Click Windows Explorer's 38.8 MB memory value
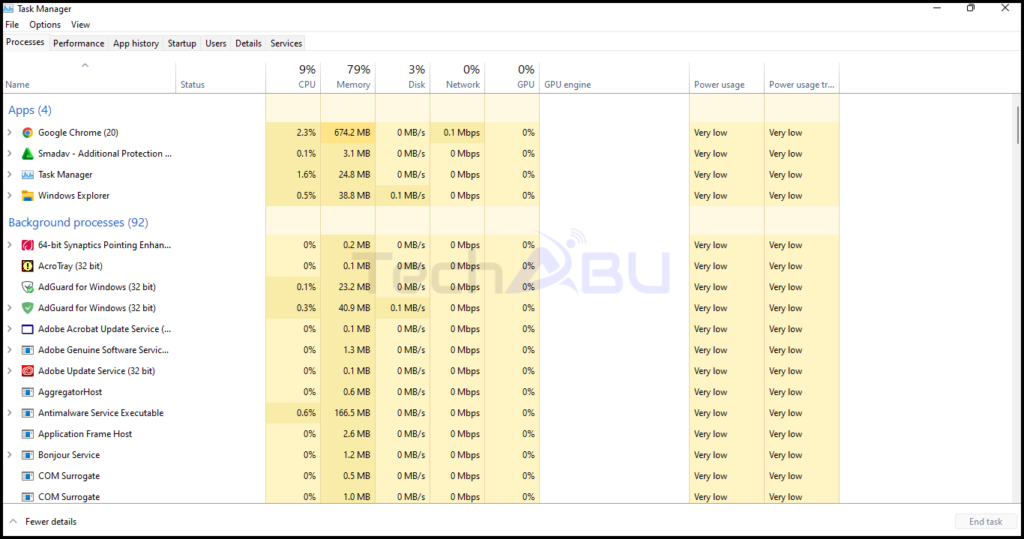 355,195
